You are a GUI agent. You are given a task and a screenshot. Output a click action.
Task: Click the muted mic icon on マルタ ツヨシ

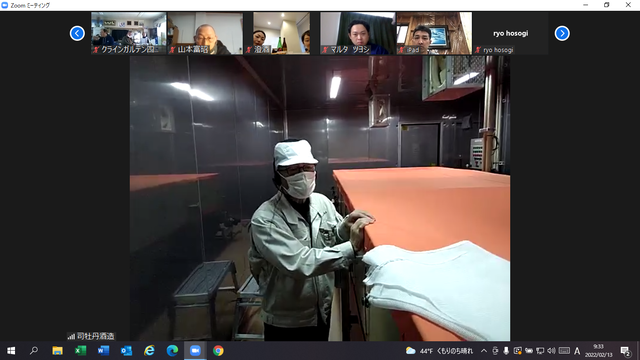click(x=325, y=50)
